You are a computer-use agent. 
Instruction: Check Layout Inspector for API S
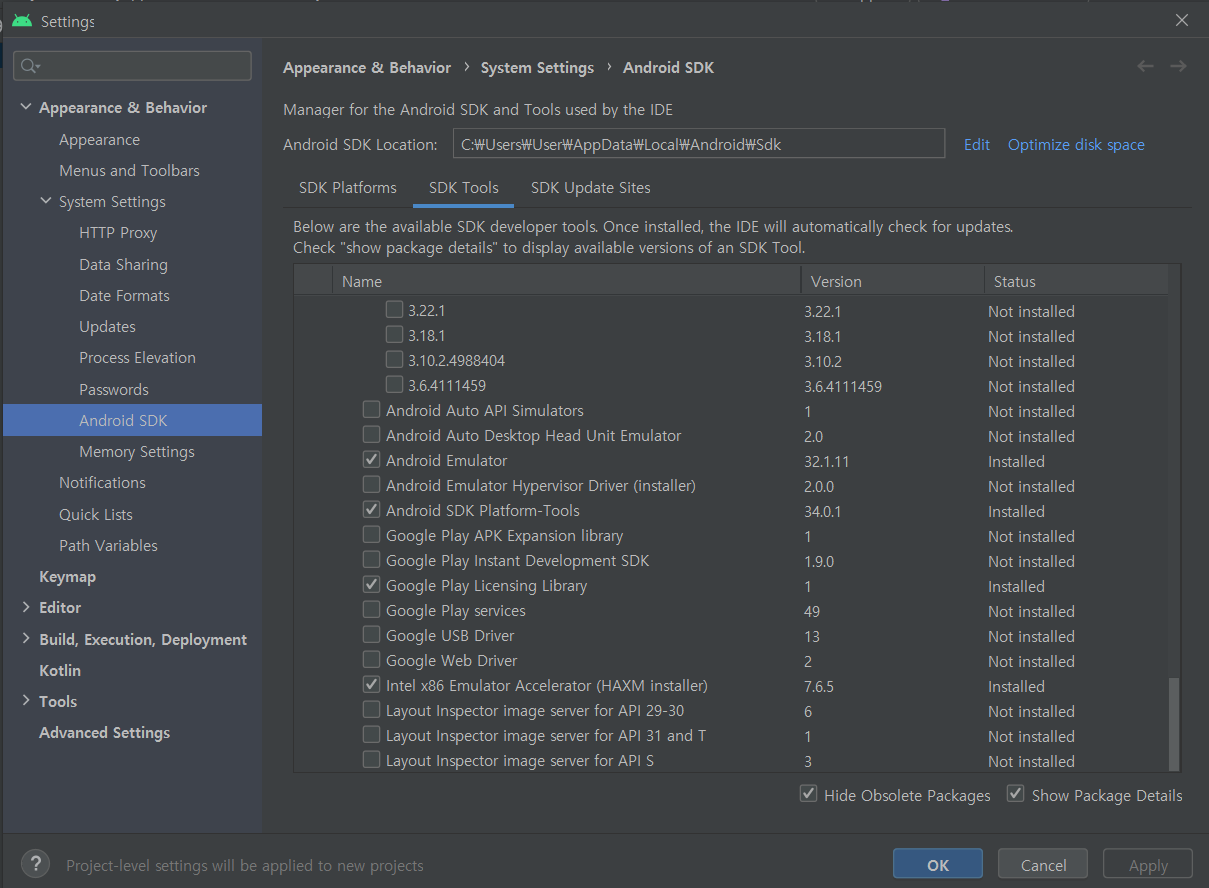pyautogui.click(x=371, y=760)
